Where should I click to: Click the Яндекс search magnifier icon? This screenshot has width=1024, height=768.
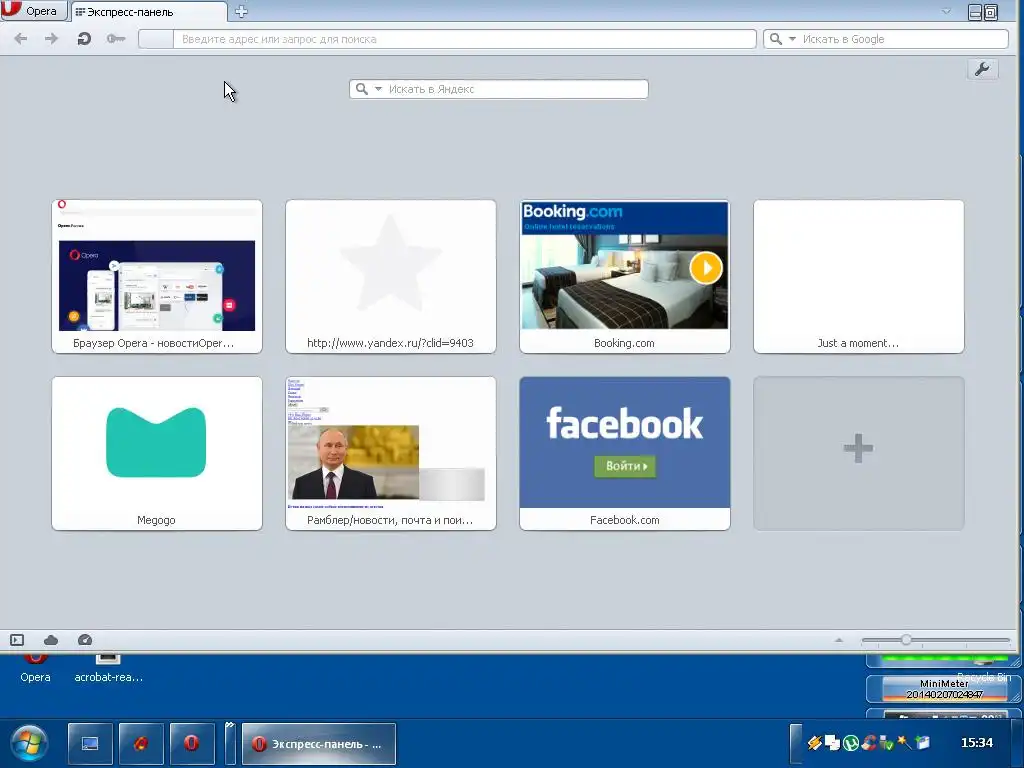point(362,89)
